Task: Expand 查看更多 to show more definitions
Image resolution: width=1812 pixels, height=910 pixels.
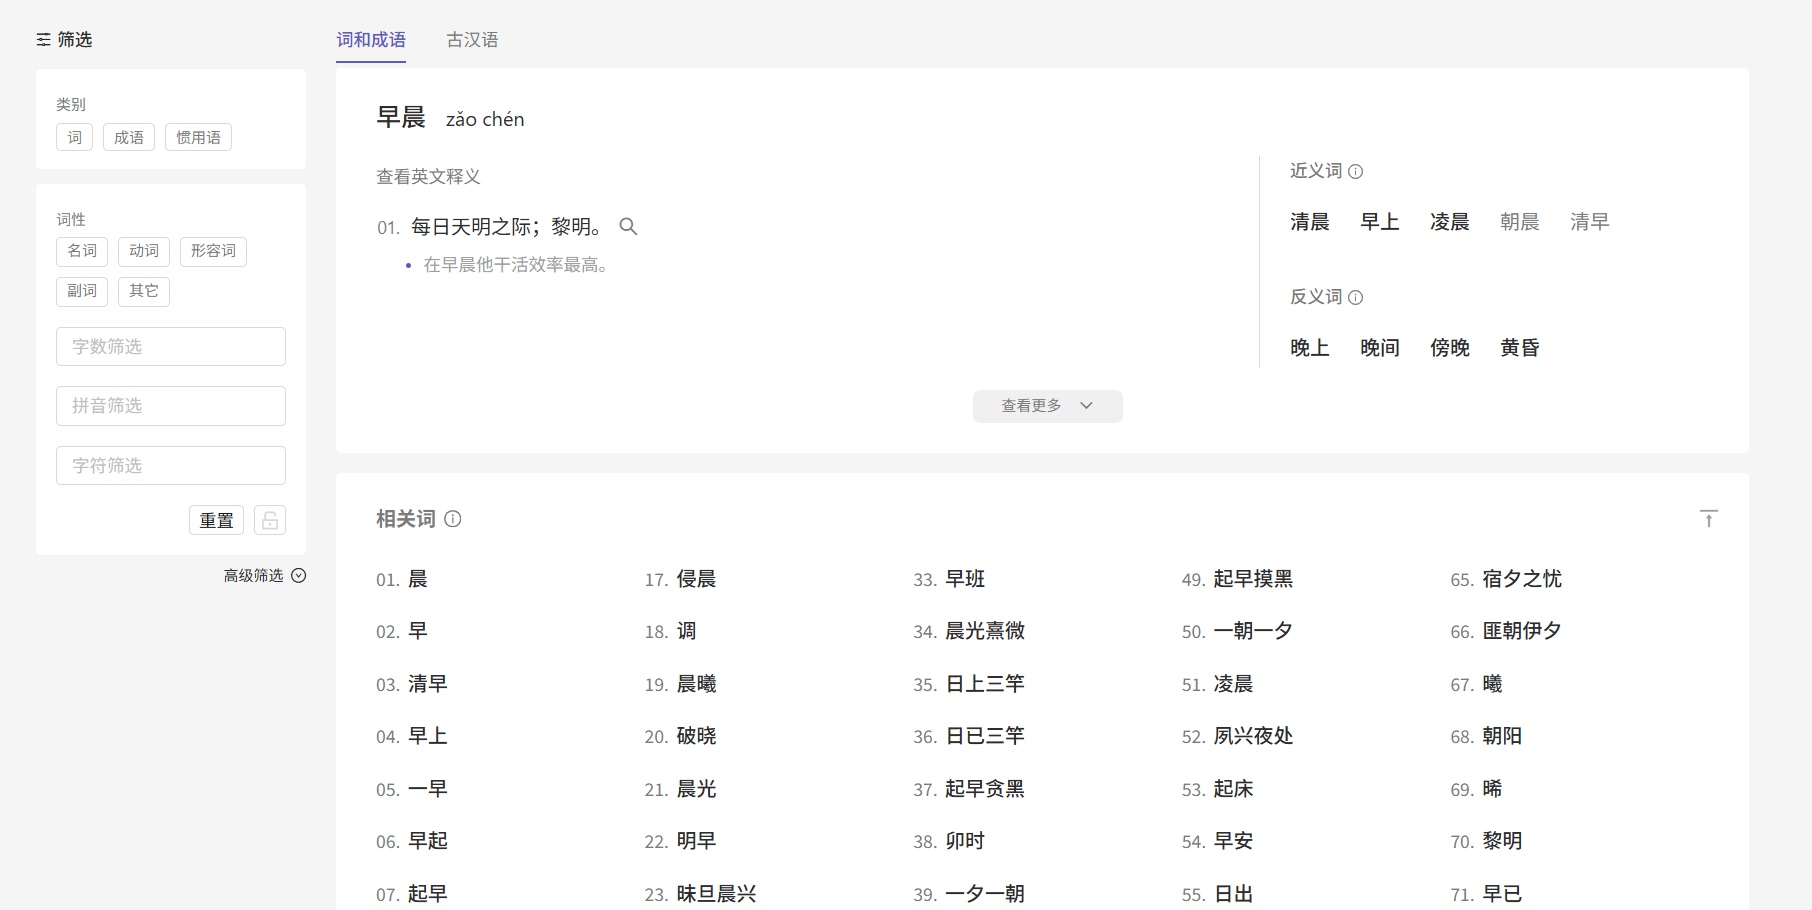Action: tap(1047, 406)
